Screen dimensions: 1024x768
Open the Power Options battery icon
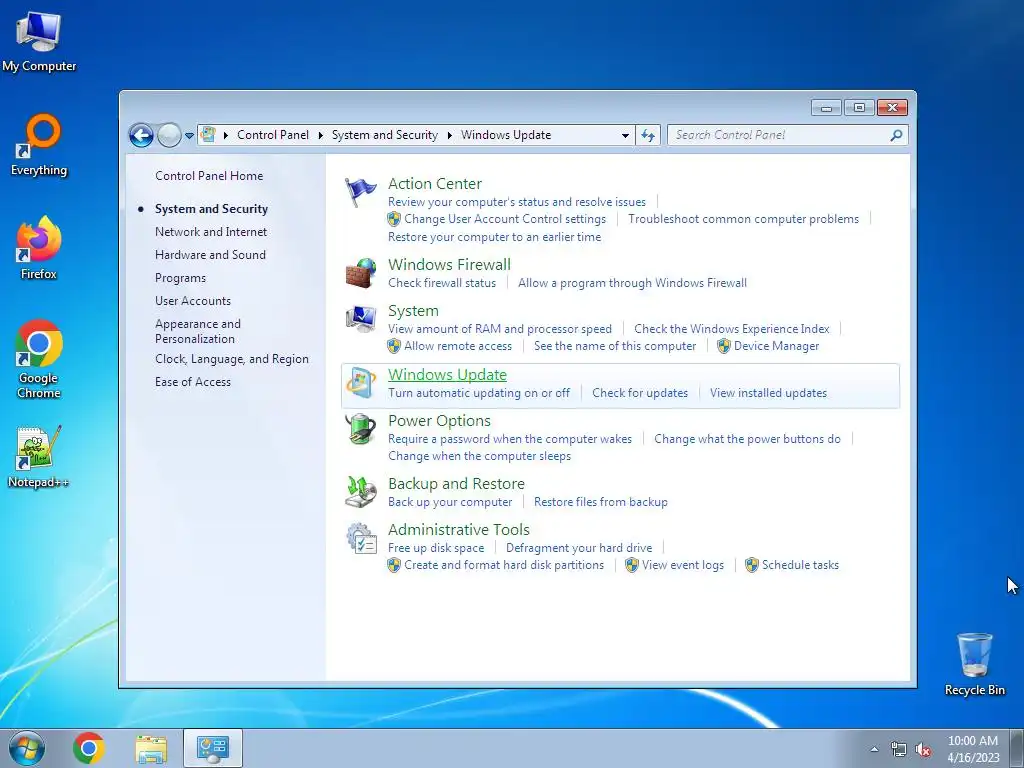pos(360,429)
